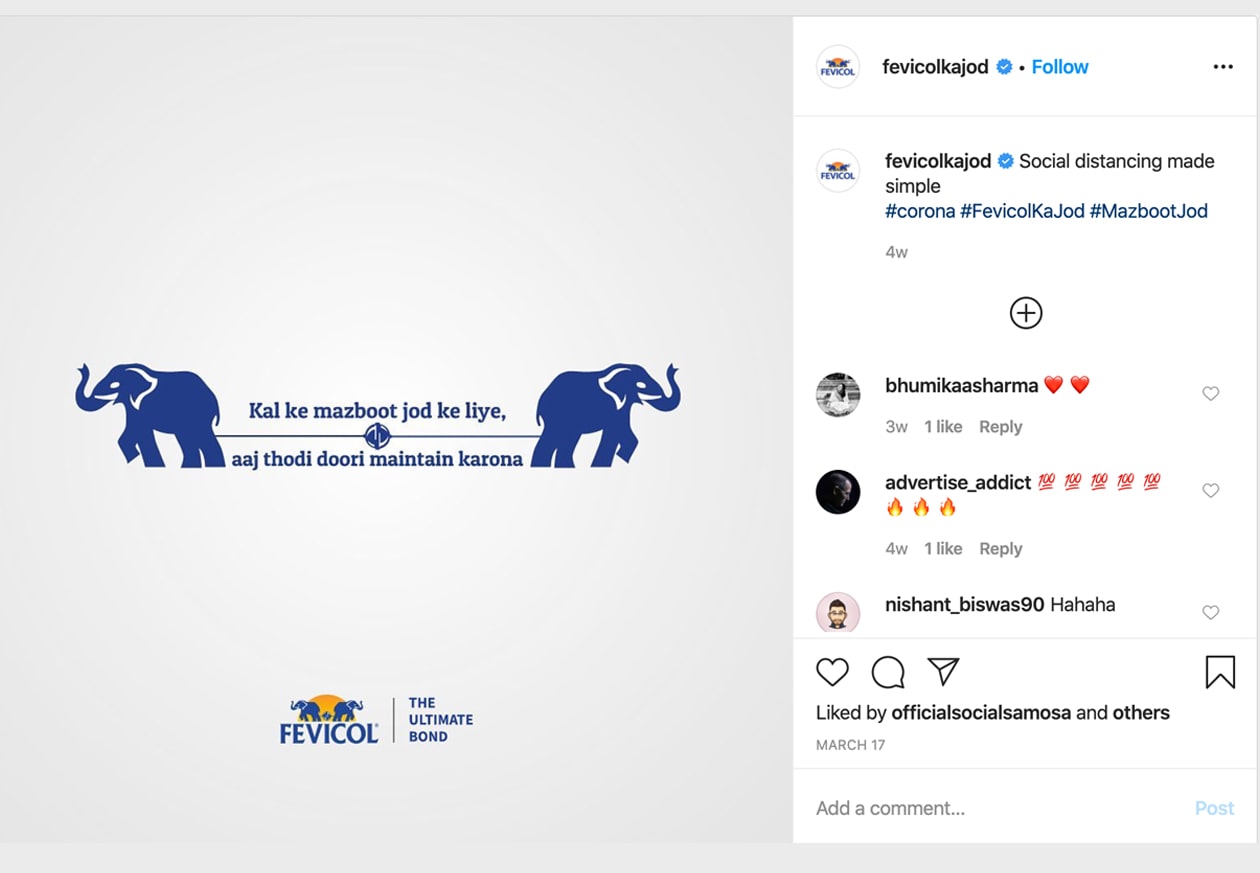Click the verified badge next to header username
The height and width of the screenshot is (873, 1260).
pyautogui.click(x=1005, y=67)
